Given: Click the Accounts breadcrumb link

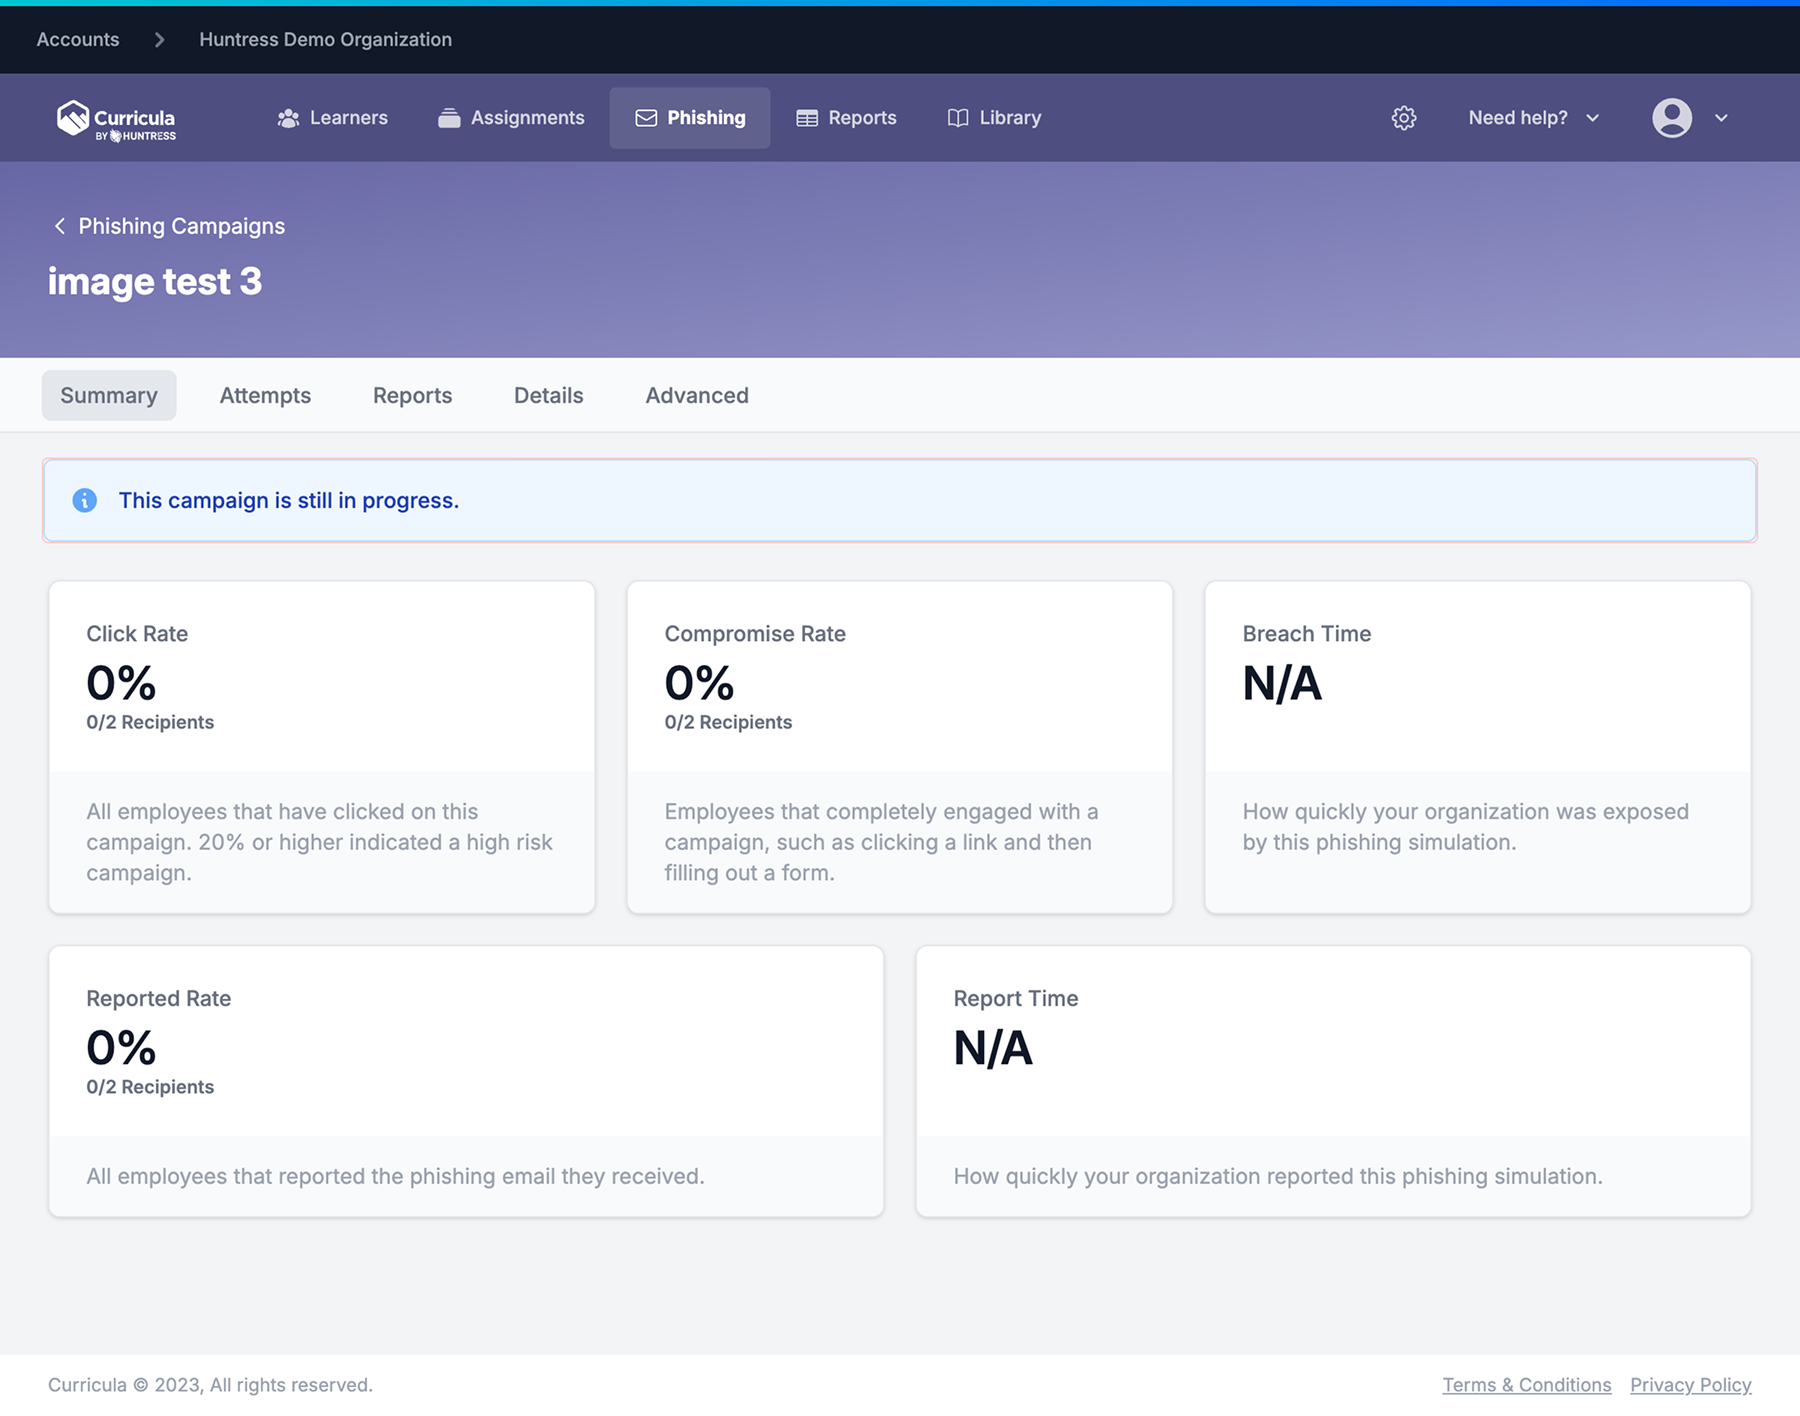Looking at the screenshot, I should click(x=78, y=39).
